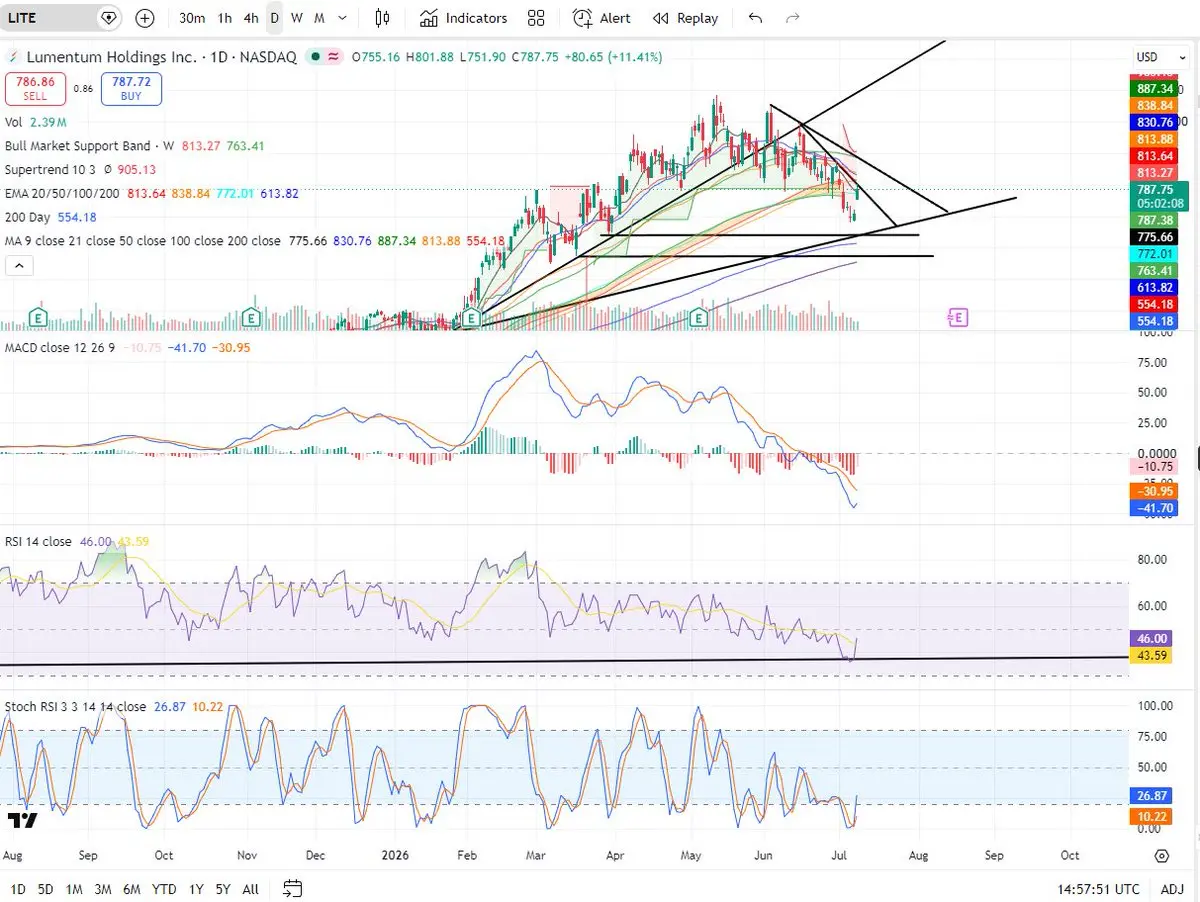Redo the last chart action
The width and height of the screenshot is (1200, 902).
point(793,18)
